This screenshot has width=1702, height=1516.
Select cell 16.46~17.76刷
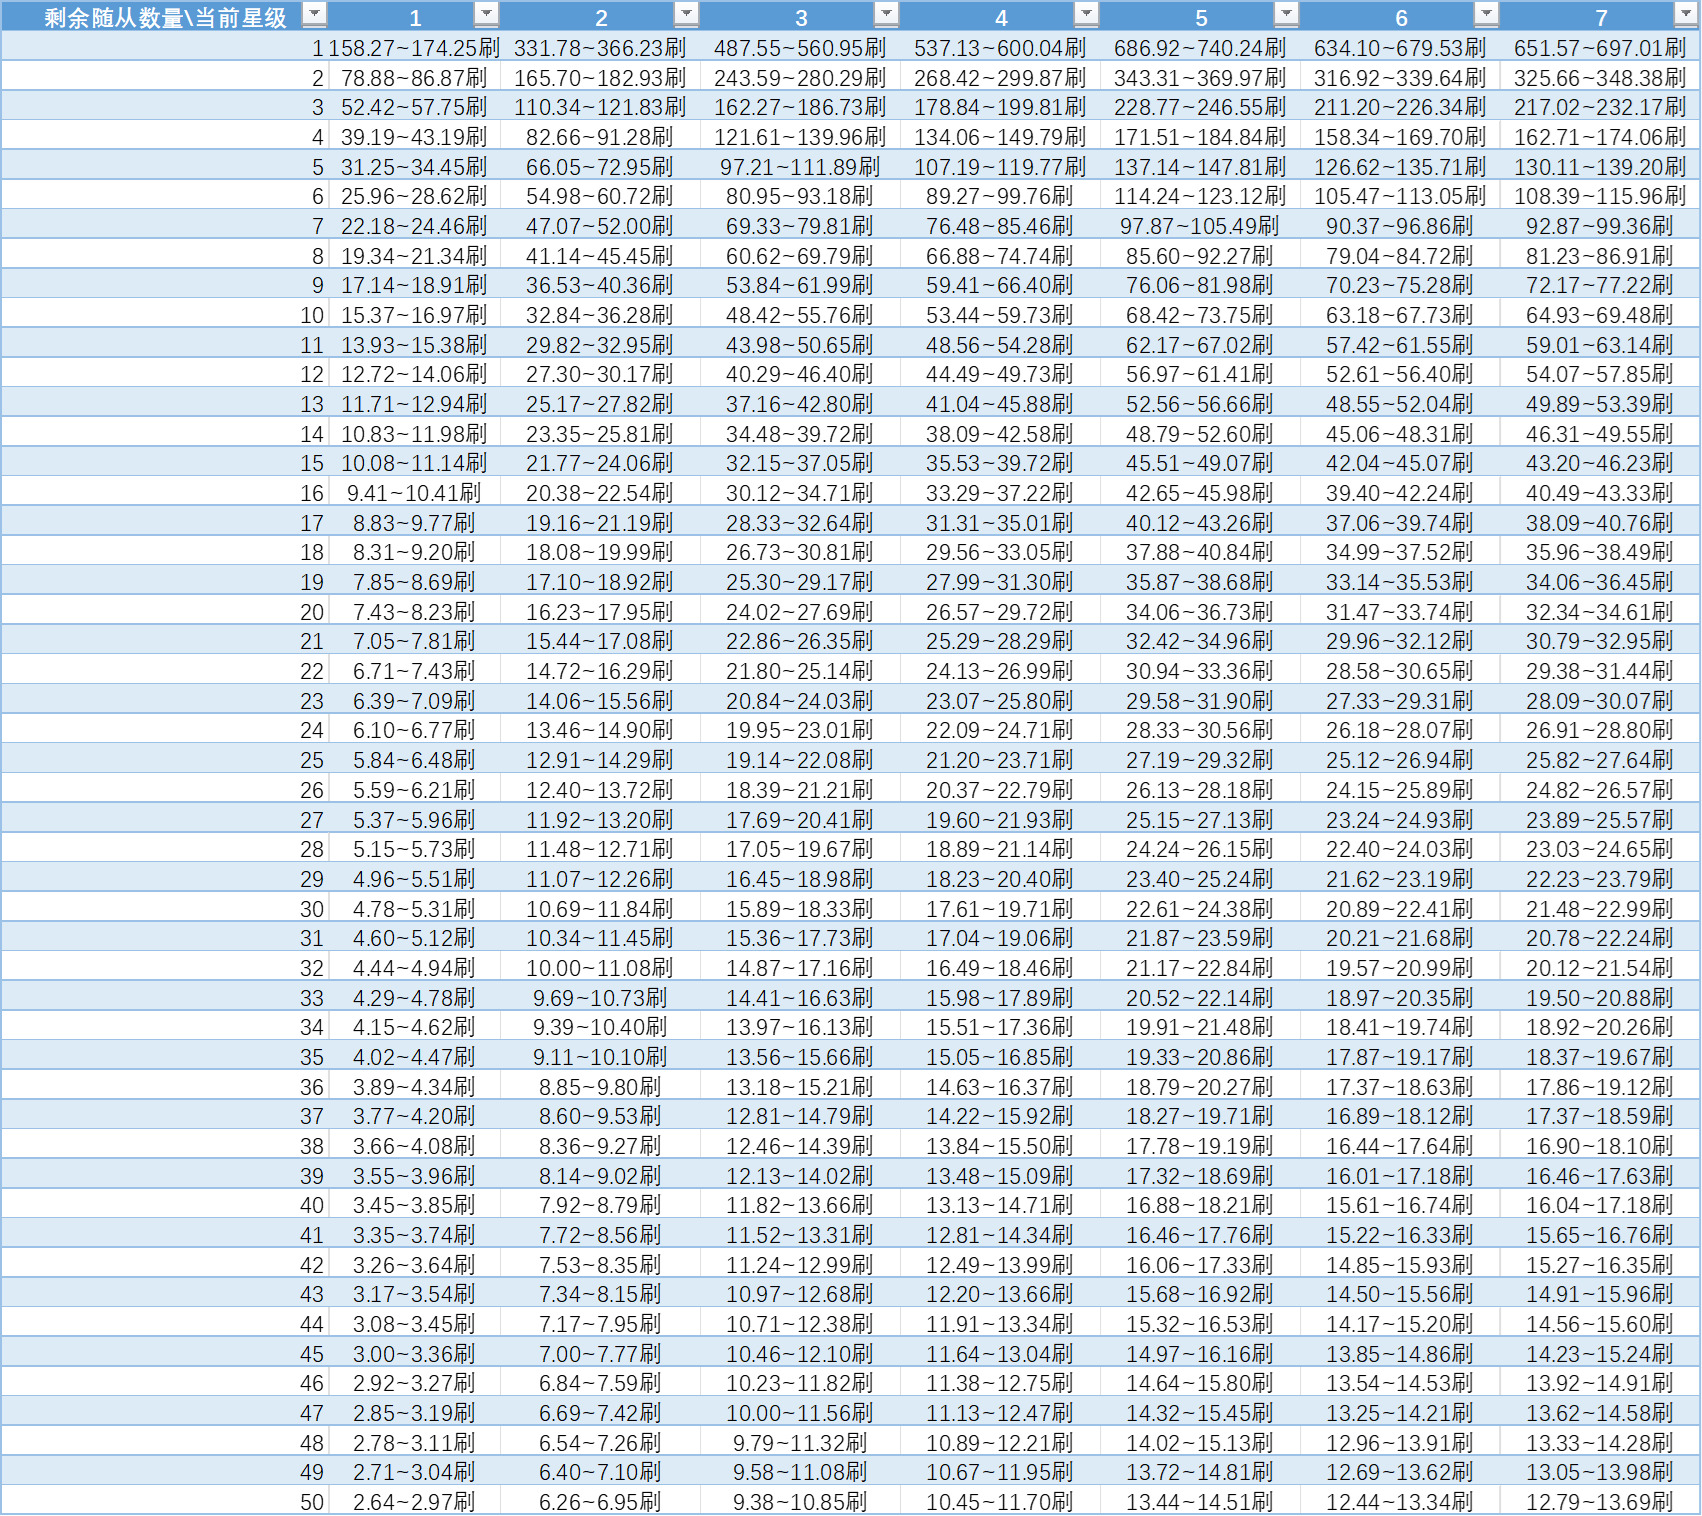pos(1200,1234)
